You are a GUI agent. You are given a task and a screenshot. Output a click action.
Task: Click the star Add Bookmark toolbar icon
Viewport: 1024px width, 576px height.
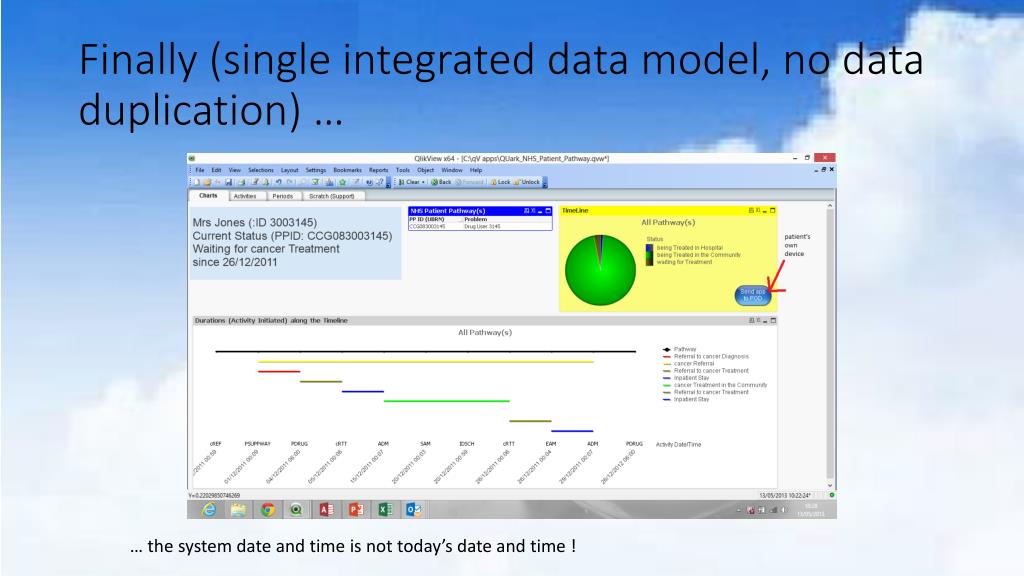342,182
